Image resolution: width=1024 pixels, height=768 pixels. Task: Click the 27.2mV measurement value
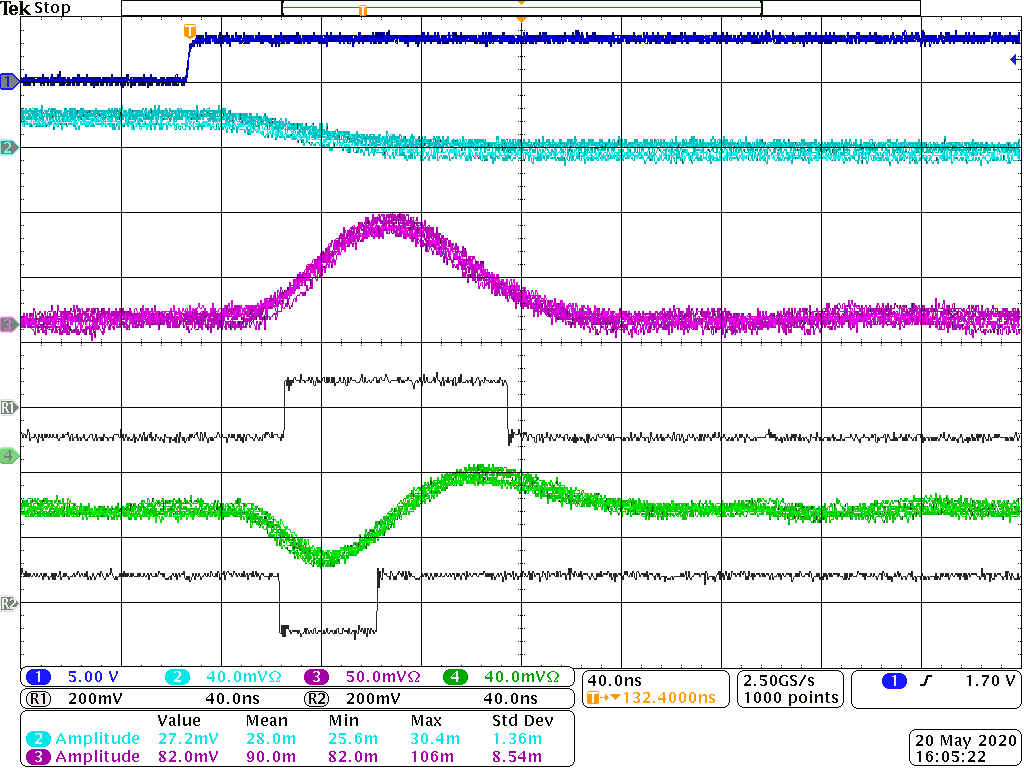(x=188, y=739)
